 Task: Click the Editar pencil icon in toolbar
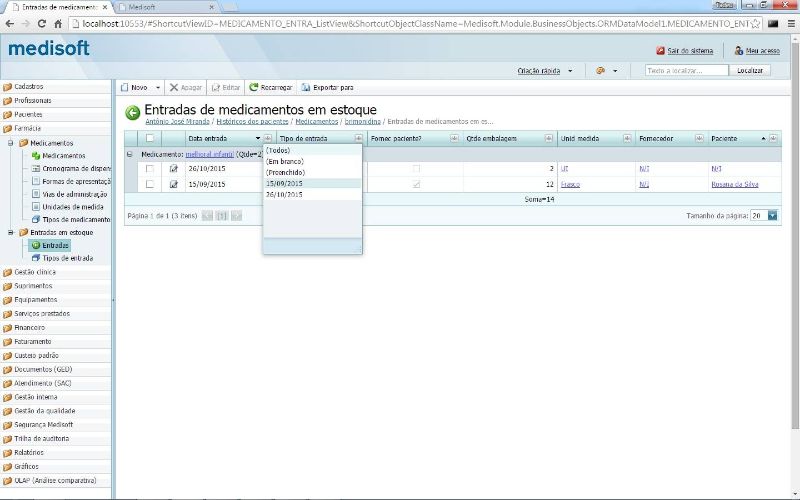click(x=216, y=87)
